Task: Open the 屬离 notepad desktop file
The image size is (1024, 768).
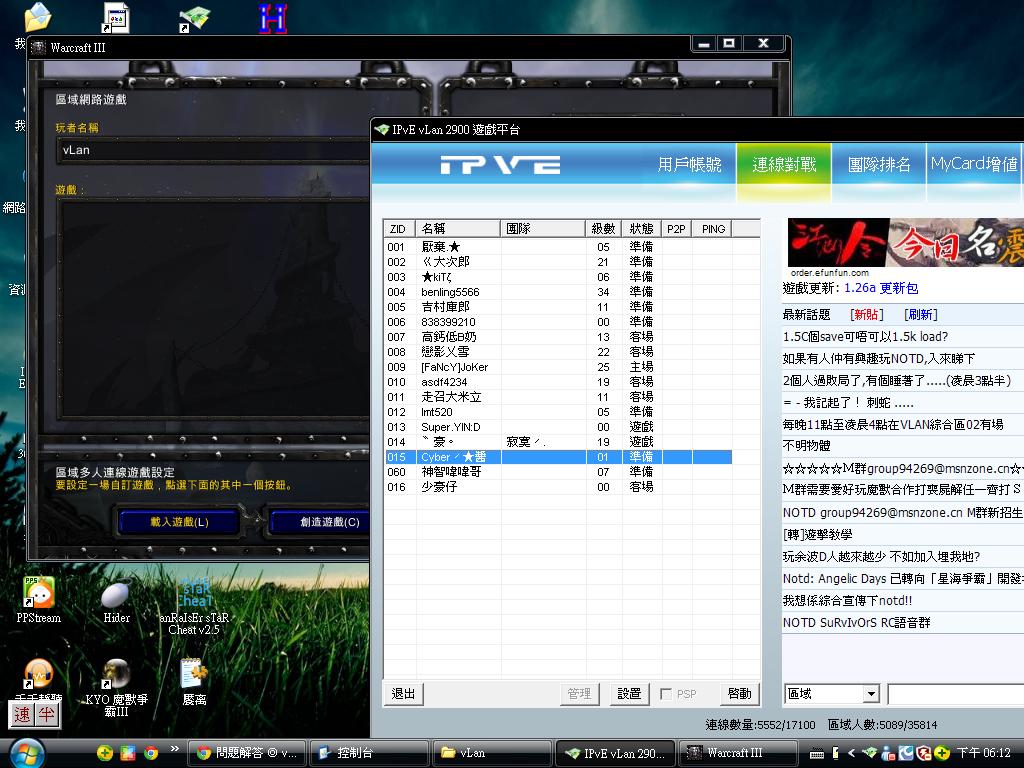Action: pos(195,681)
